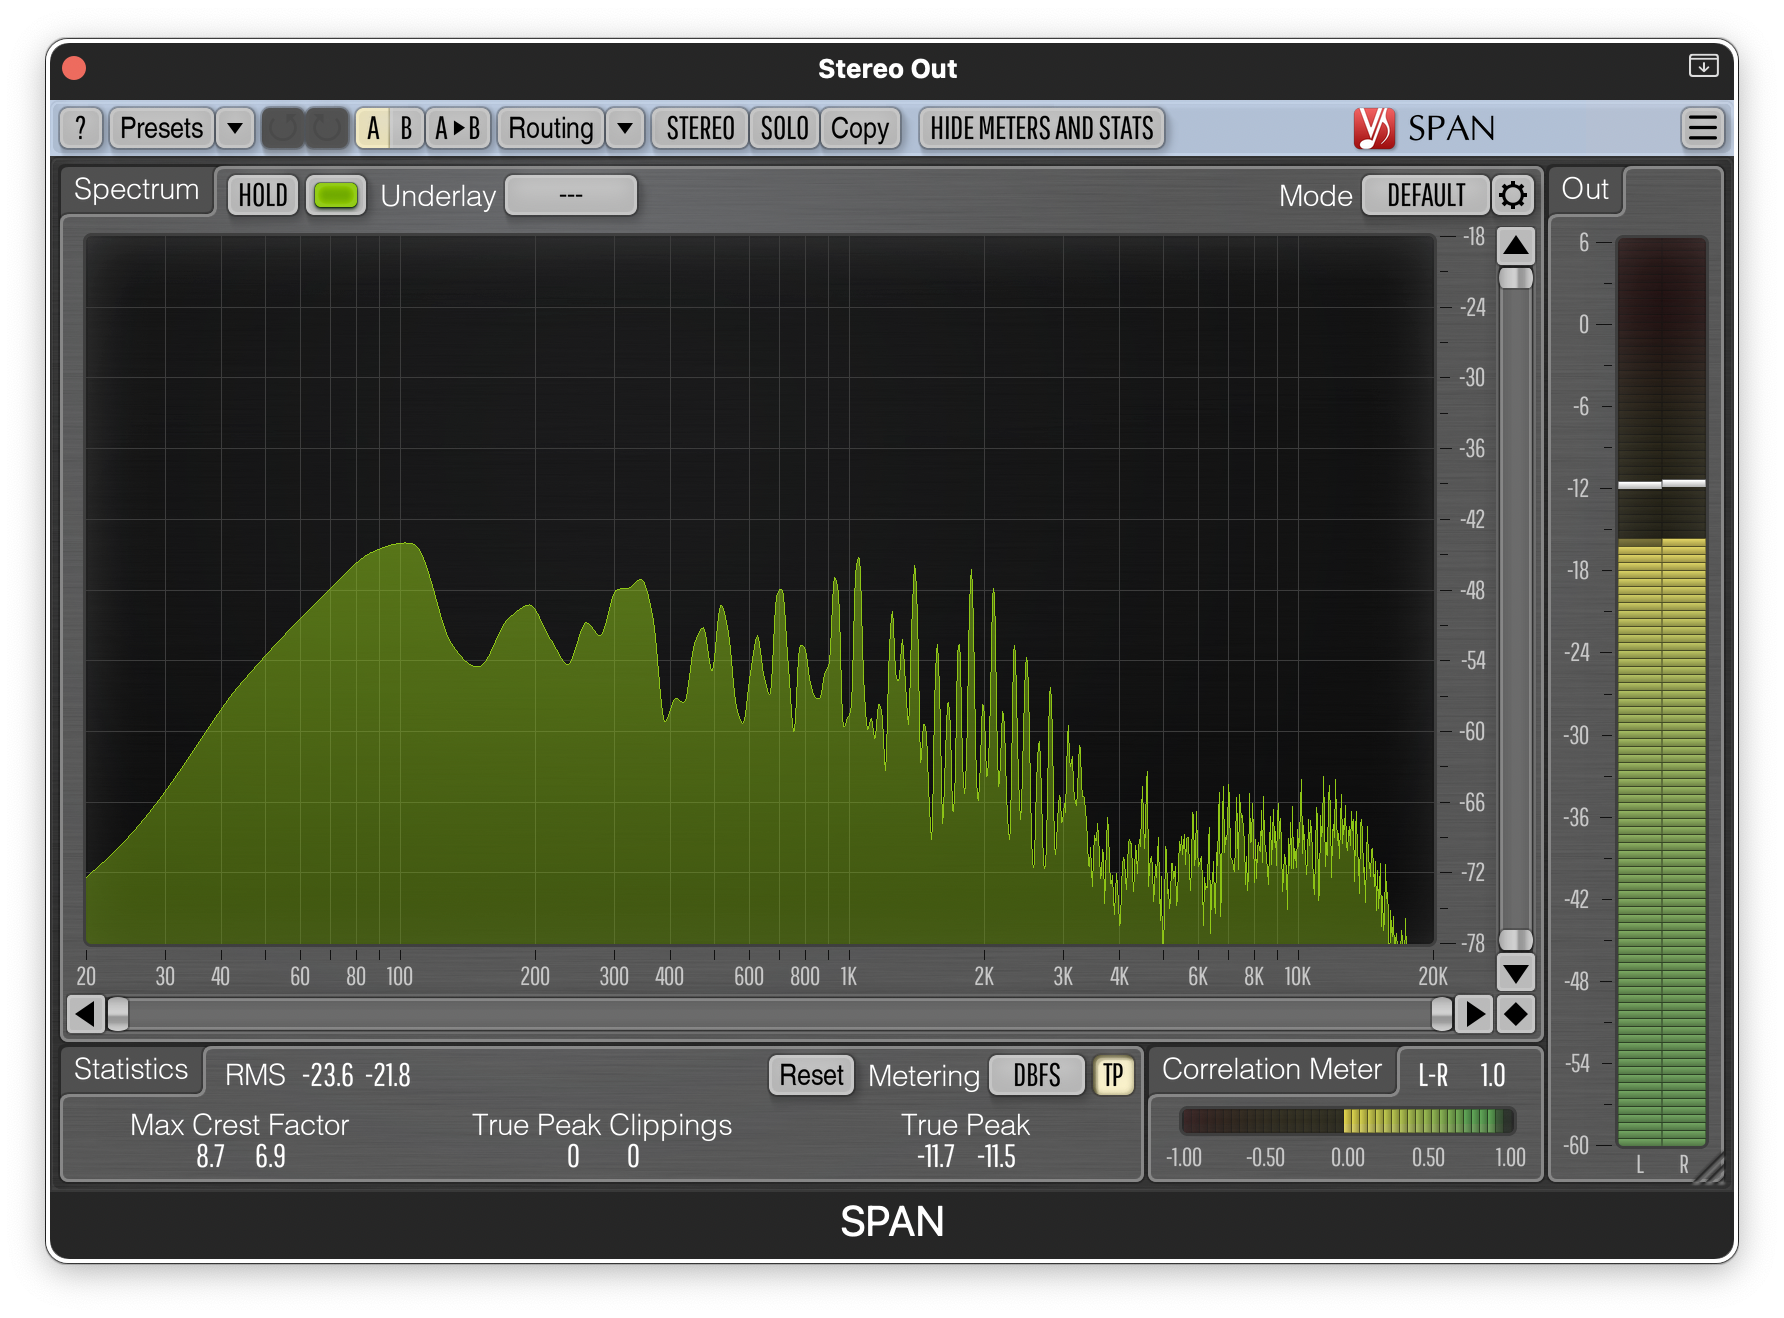Screen dimensions: 1784x1318
Task: Select the Correlation Meter tab
Action: click(x=1271, y=1070)
